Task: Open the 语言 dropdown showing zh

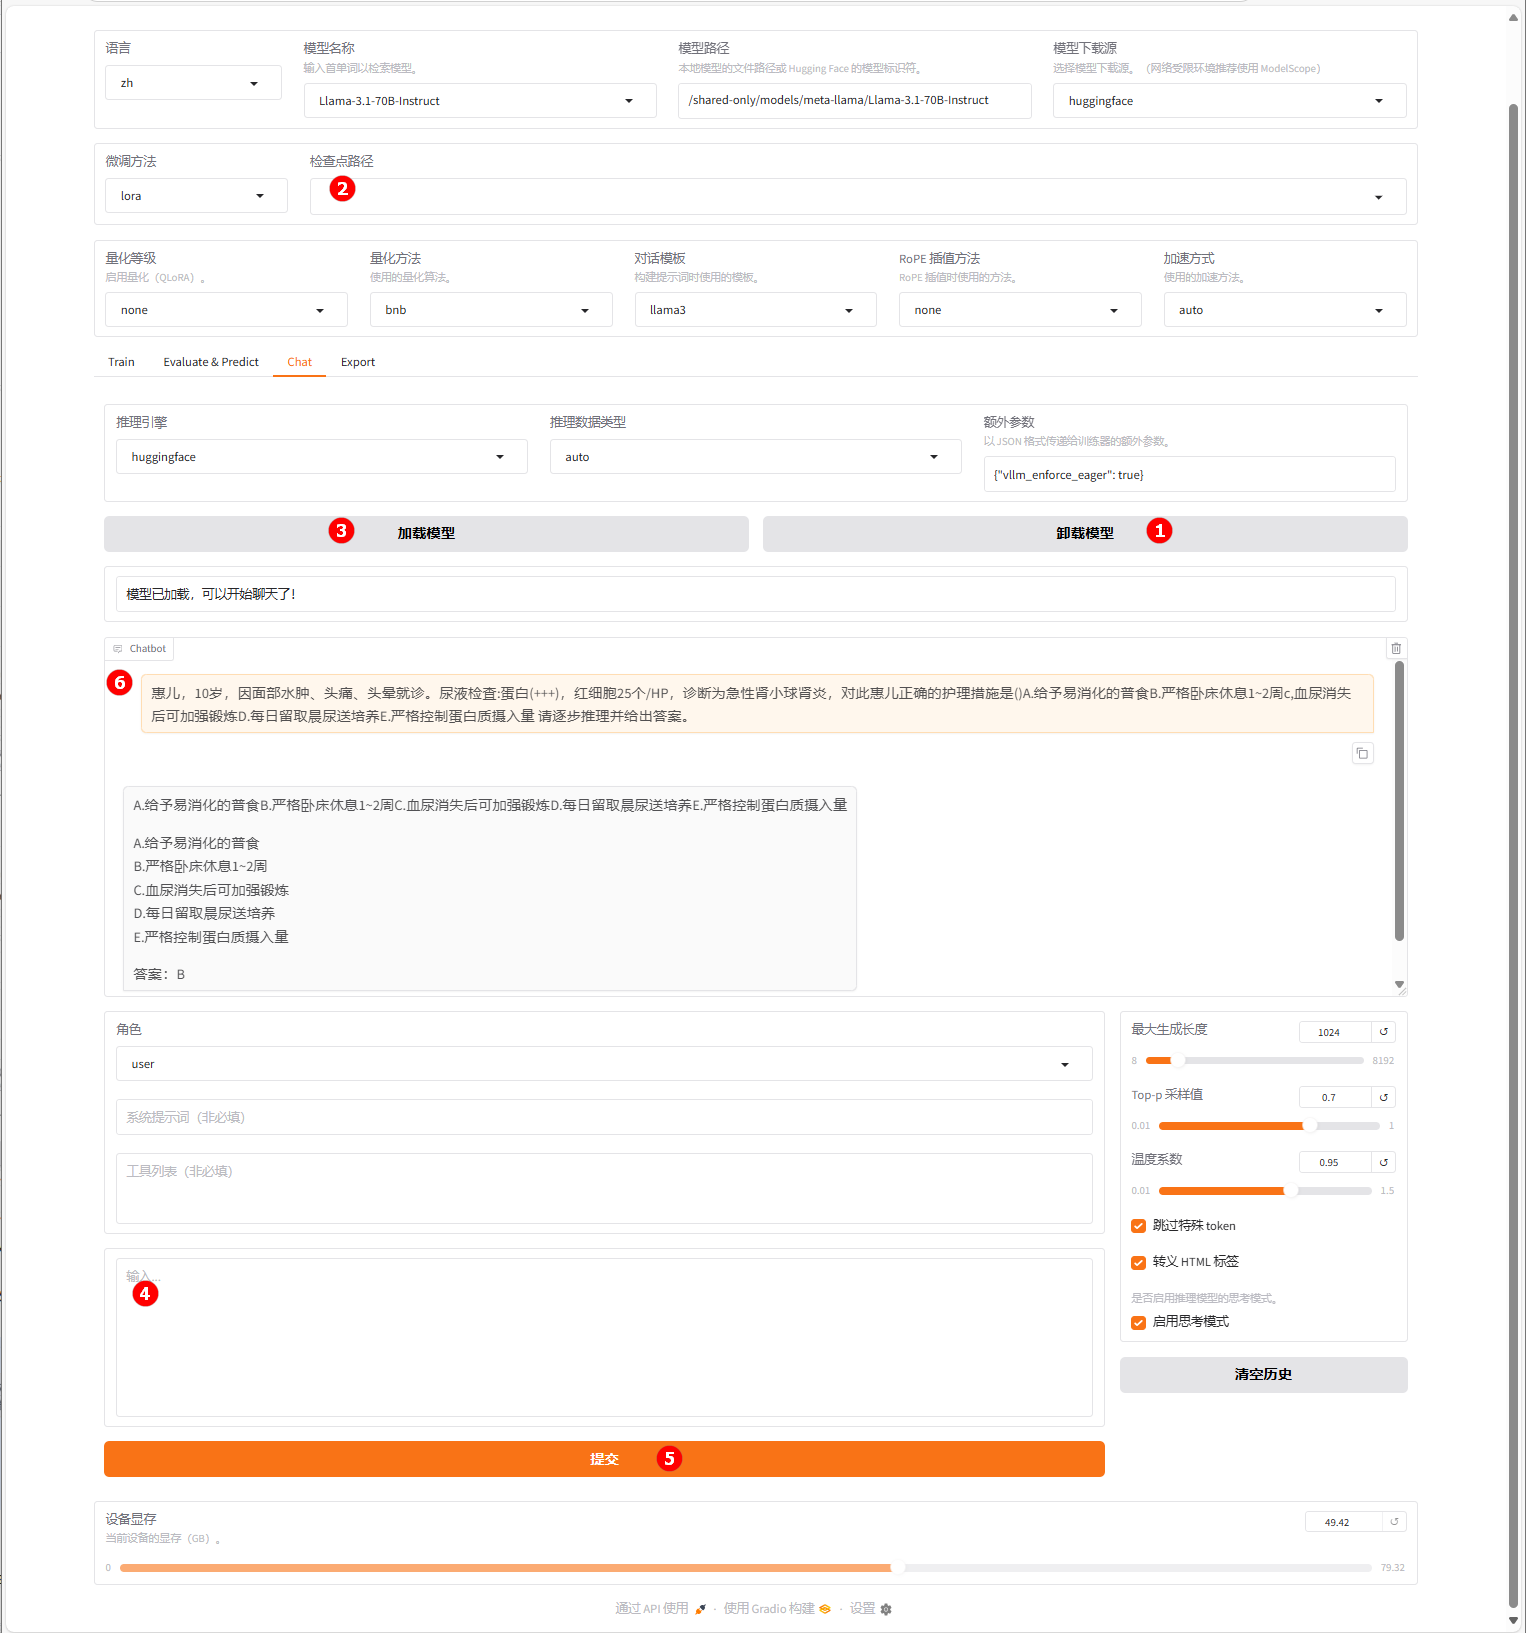Action: click(192, 83)
